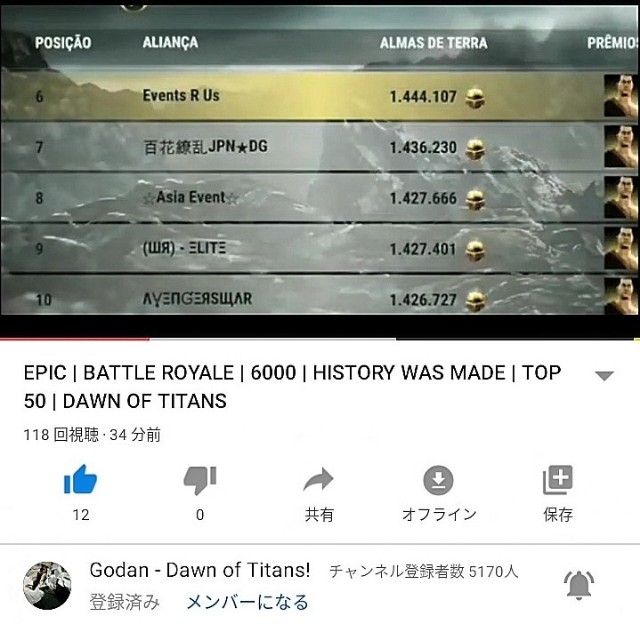Like the video with thumbs-up icon
This screenshot has height=624, width=640.
(80, 480)
